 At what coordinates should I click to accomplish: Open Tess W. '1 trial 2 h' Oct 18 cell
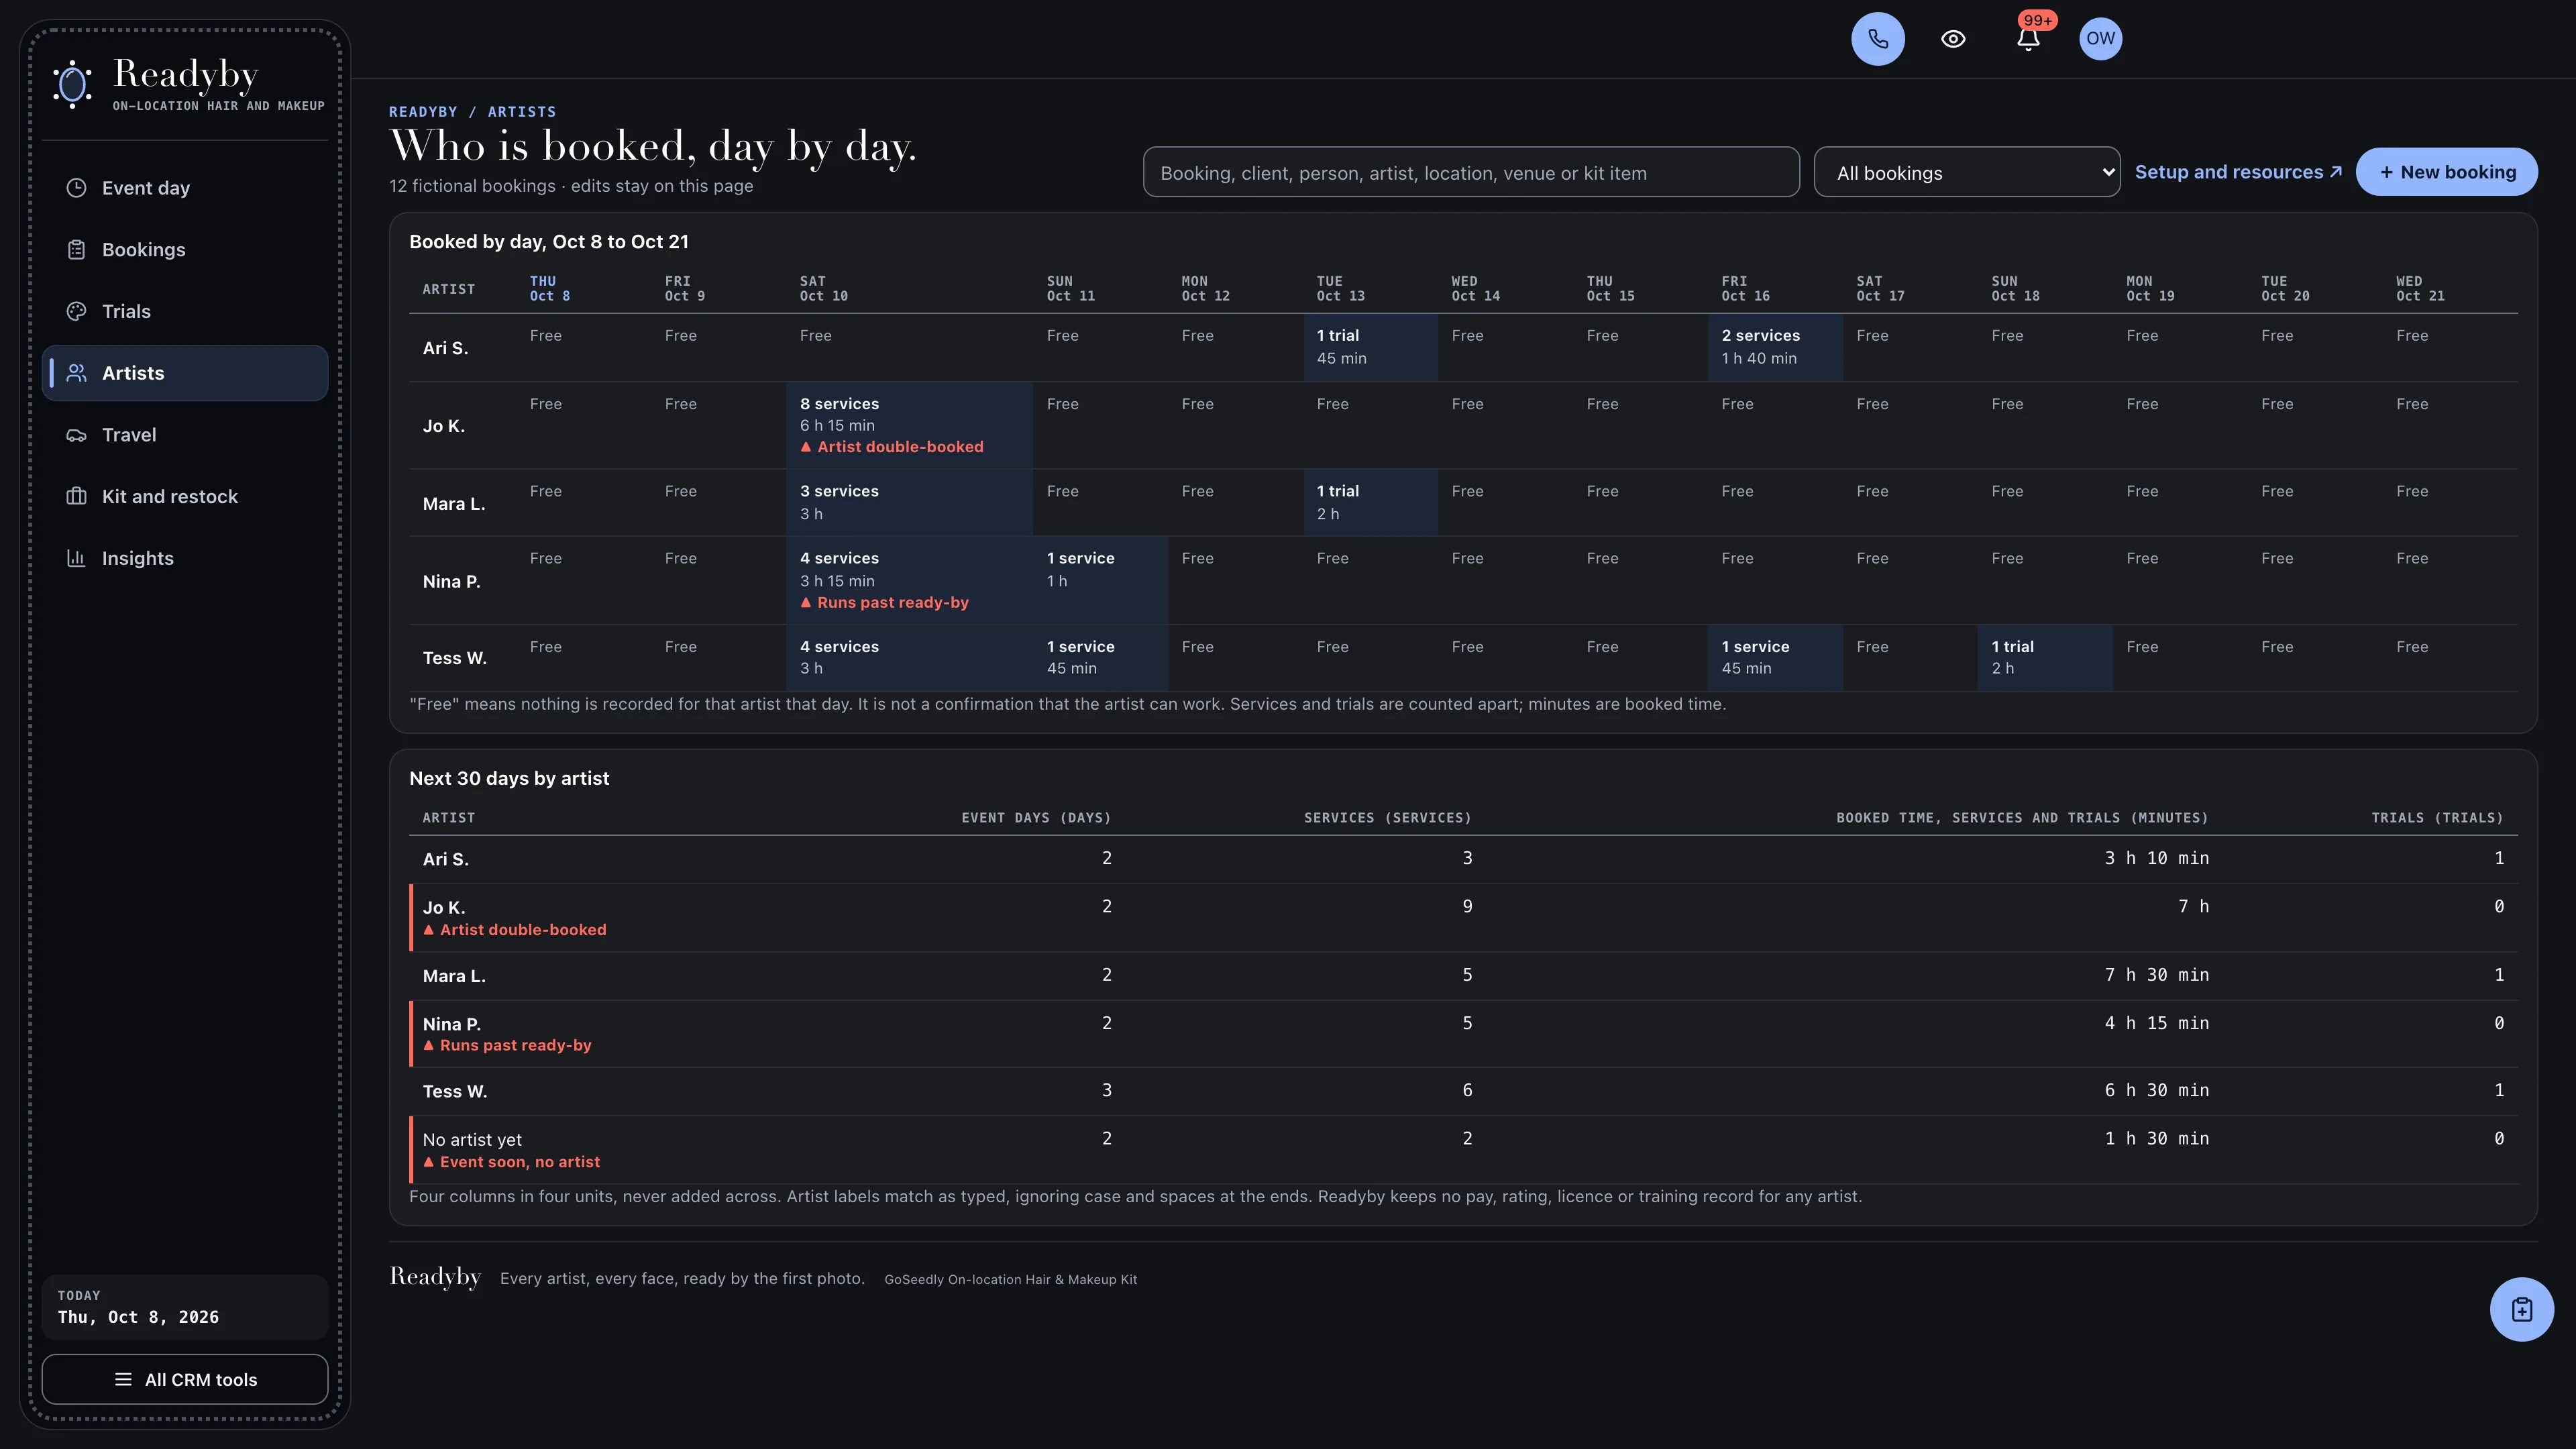pos(2045,657)
